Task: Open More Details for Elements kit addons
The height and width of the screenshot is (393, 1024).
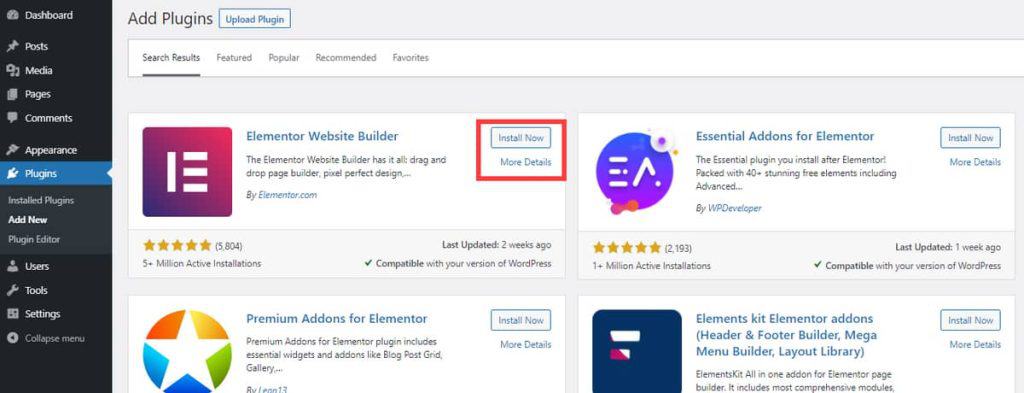Action: [x=975, y=345]
